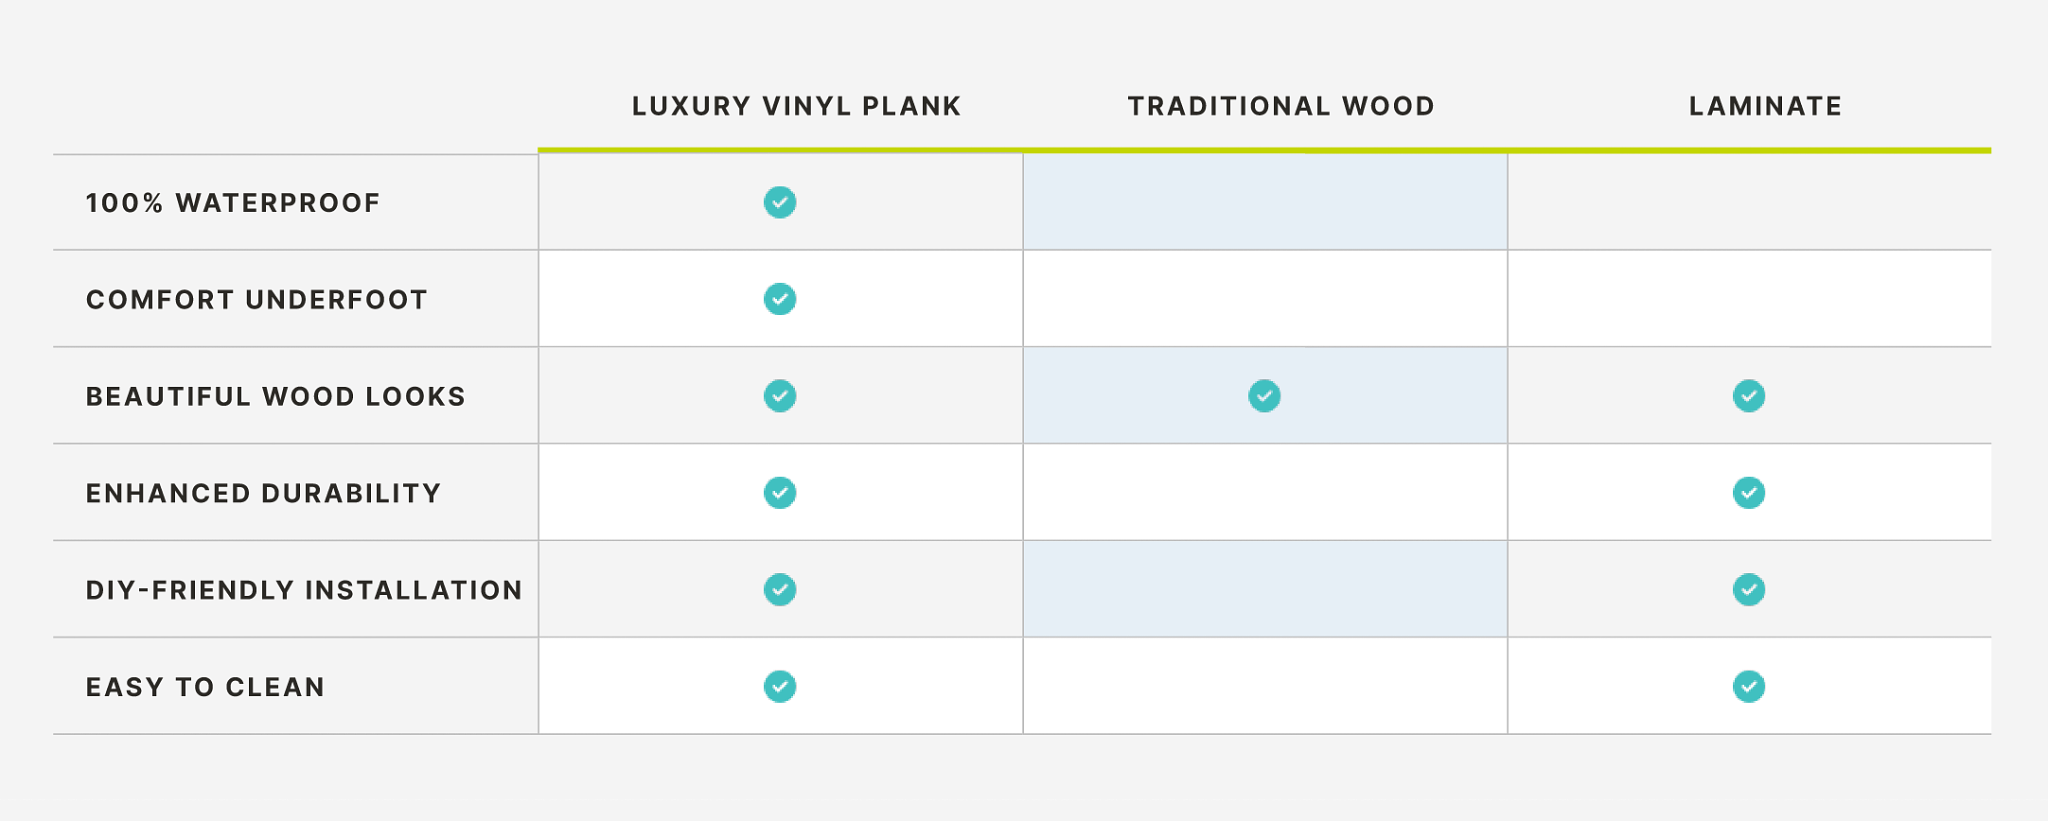
Task: Click the Luxury Vinyl Plank column header
Action: click(x=796, y=106)
